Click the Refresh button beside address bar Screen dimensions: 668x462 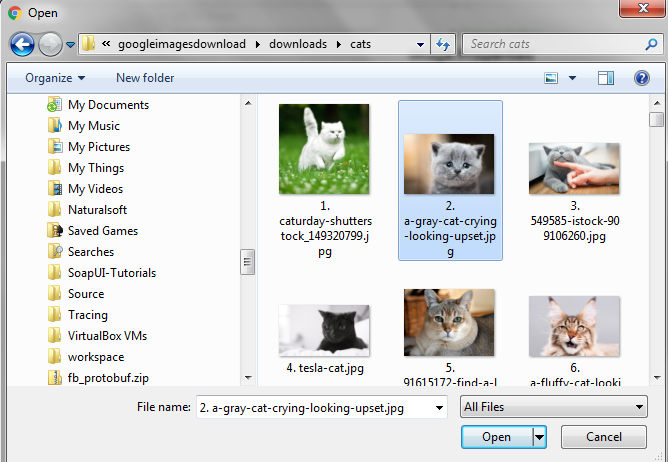point(443,44)
